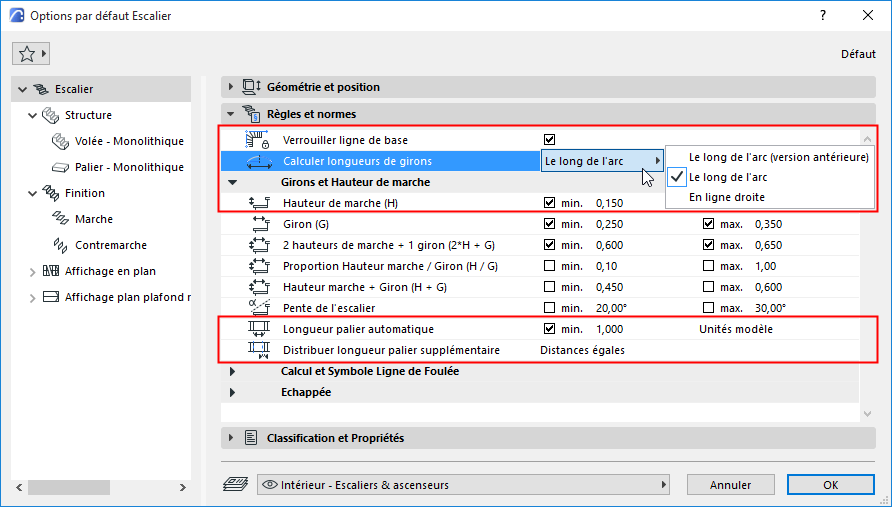Screen dimensions: 892x507
Task: Click the Escalier stair icon in tree
Action: point(42,89)
